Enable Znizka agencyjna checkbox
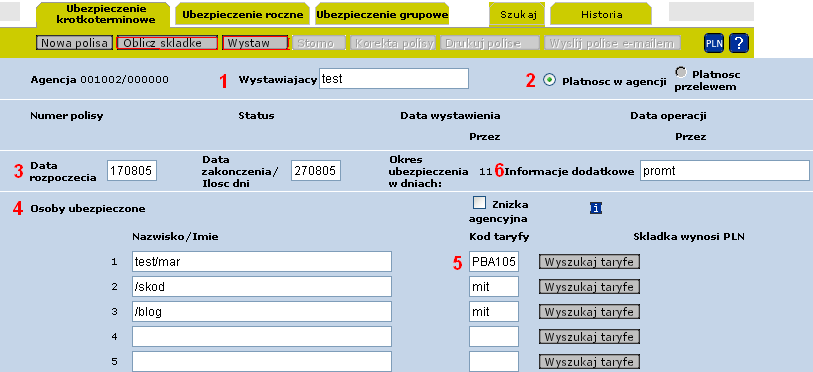The width and height of the screenshot is (813, 372). coord(480,203)
